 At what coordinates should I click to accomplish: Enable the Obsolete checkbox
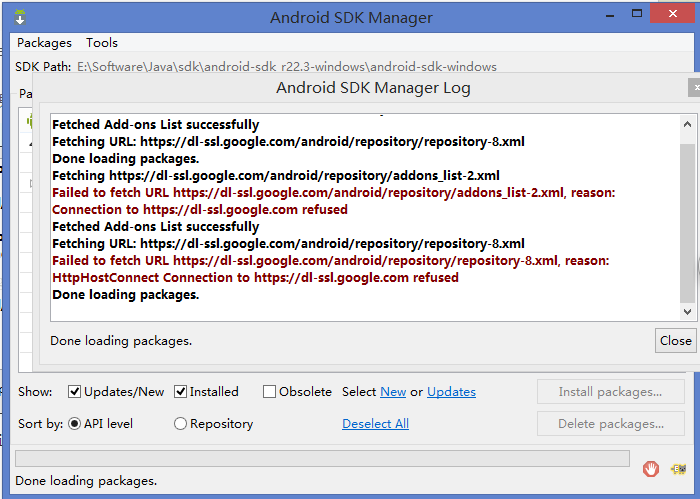tap(269, 392)
